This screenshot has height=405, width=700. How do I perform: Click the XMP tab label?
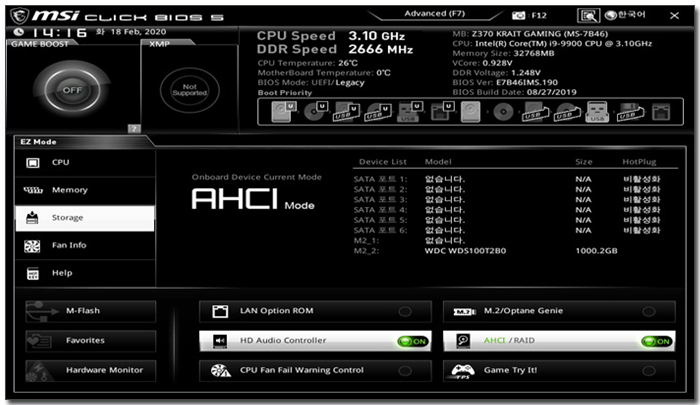point(159,44)
